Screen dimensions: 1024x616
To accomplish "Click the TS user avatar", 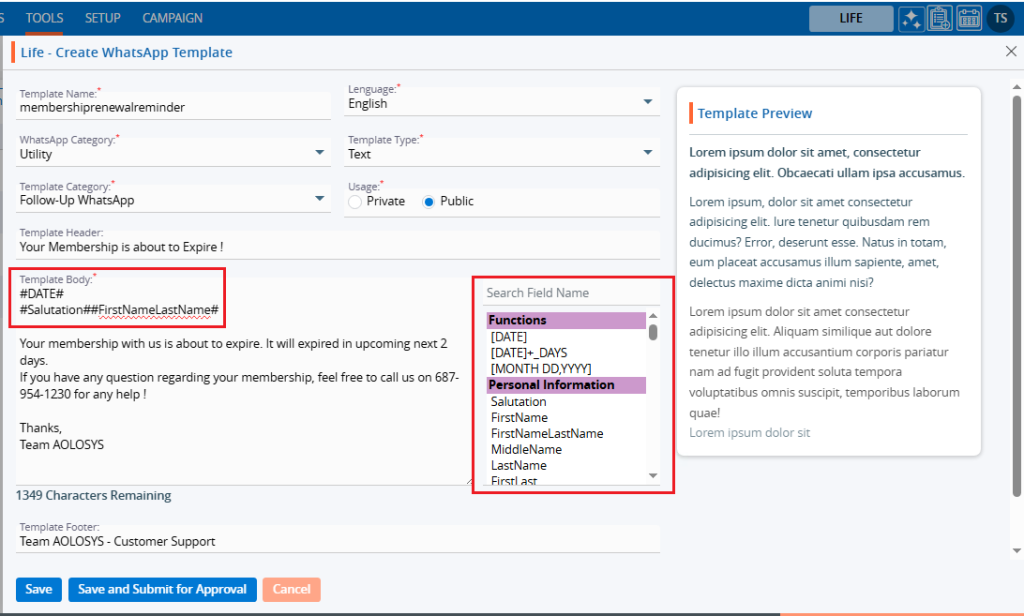I will click(x=1000, y=18).
